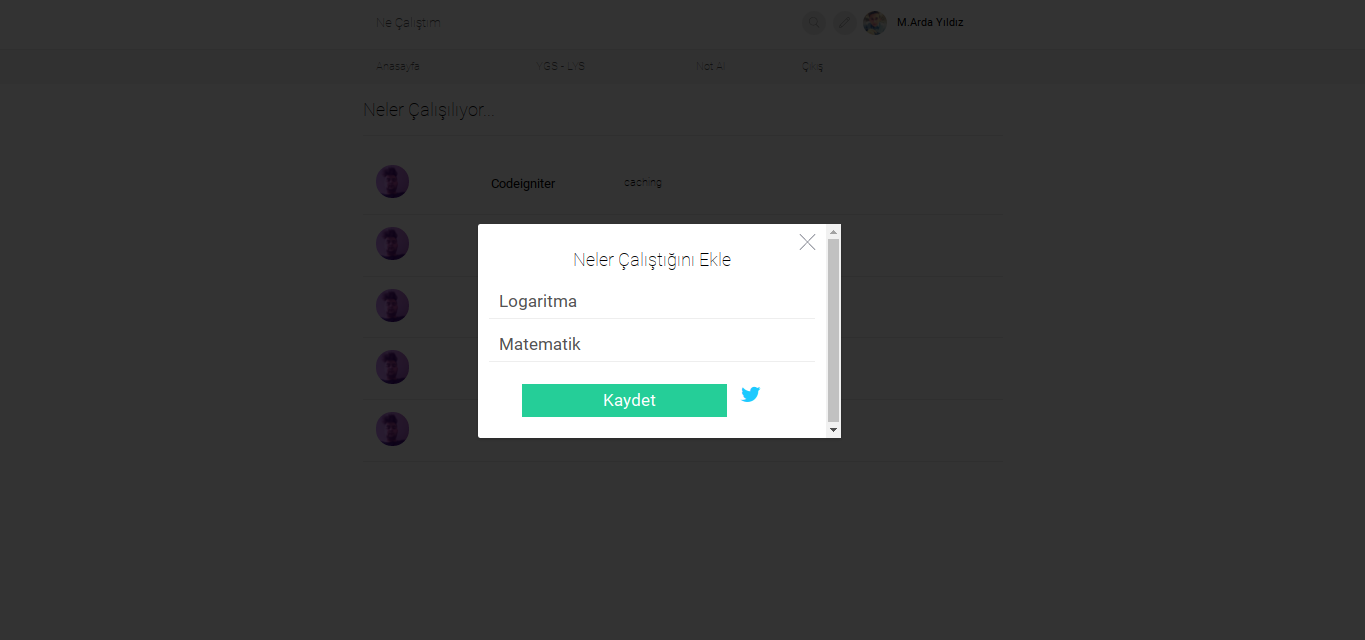Go to Anasayfa menu item
This screenshot has width=1365, height=640.
point(398,66)
